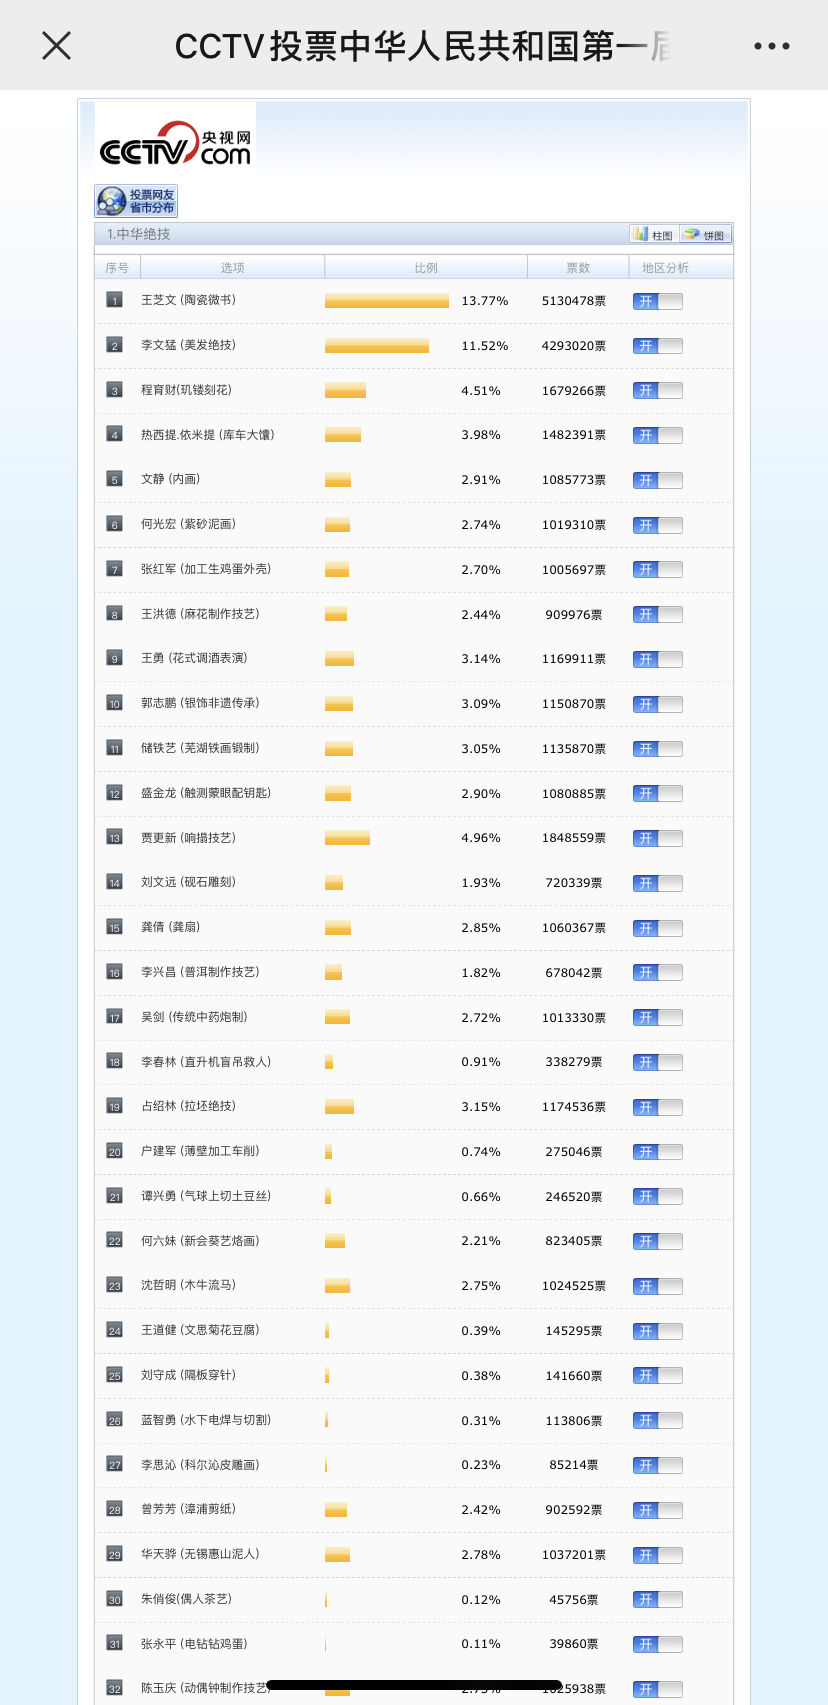The image size is (828, 1705).
Task: Toggle region analysis for 王芝文 (陶瓷微书)
Action: (658, 301)
